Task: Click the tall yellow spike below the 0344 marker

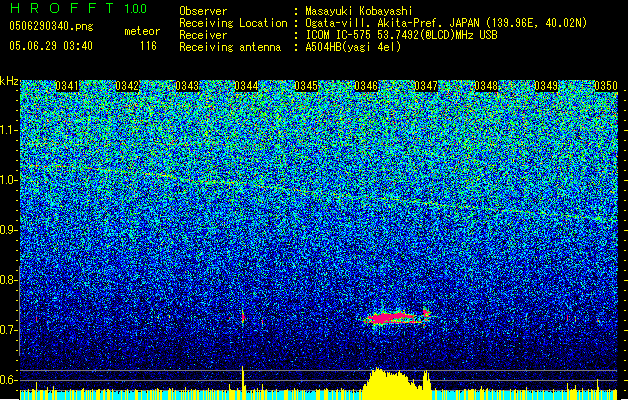Action: [x=243, y=381]
